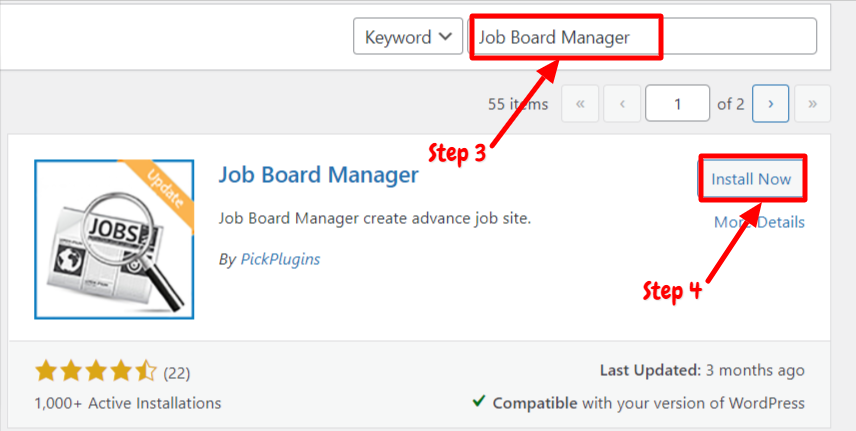Click the (22) ratings count
This screenshot has height=431, width=856.
tap(177, 374)
